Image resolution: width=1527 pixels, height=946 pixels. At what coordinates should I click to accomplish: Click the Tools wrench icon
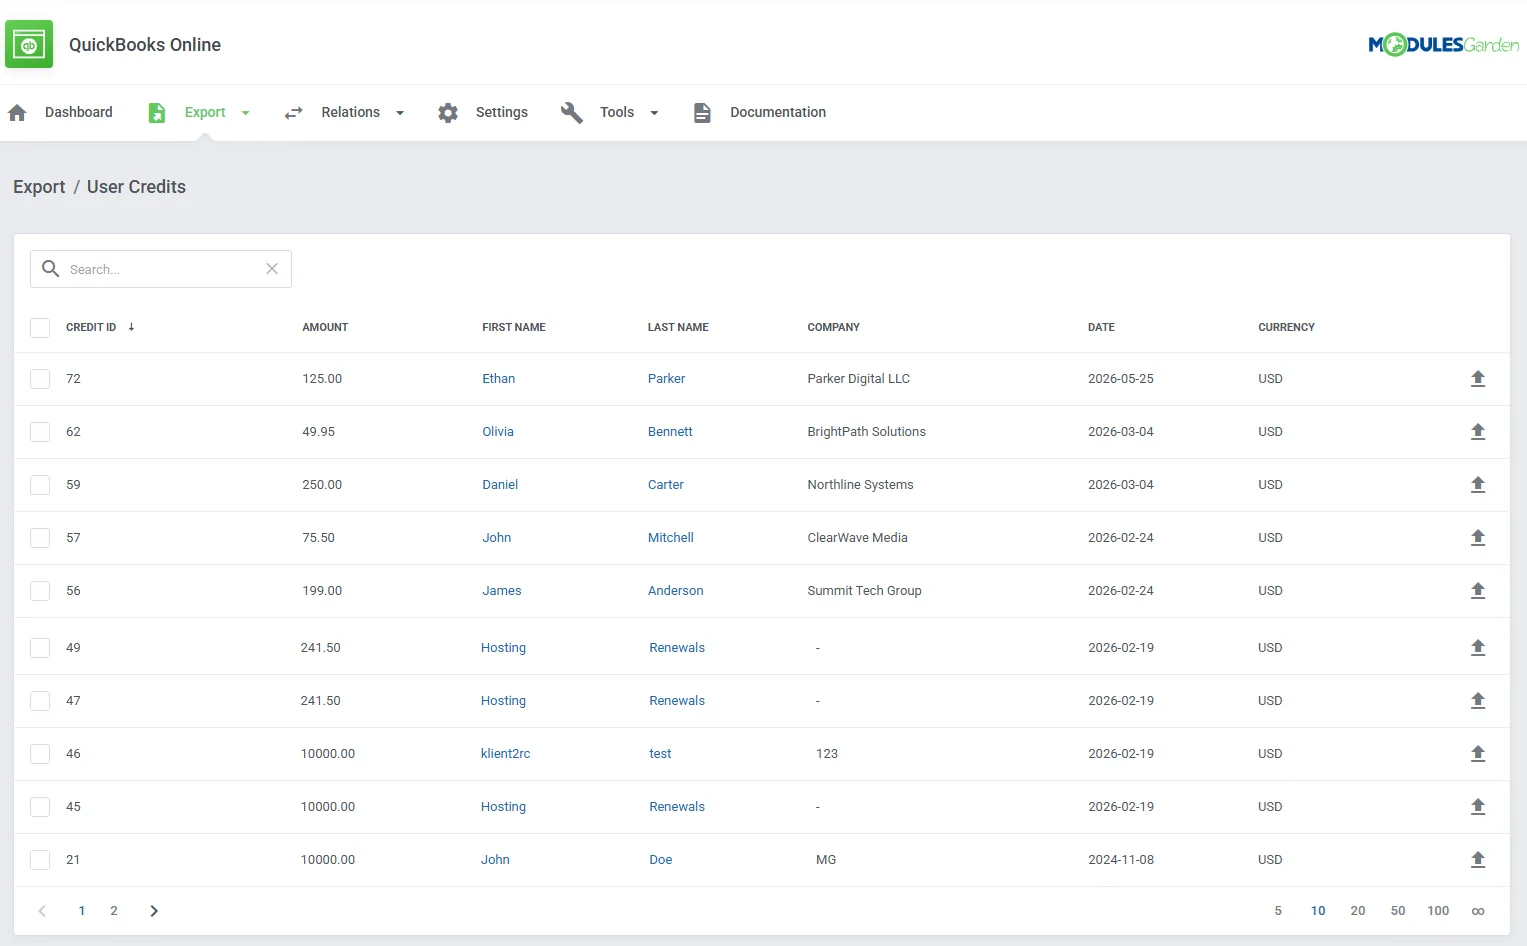click(x=572, y=113)
